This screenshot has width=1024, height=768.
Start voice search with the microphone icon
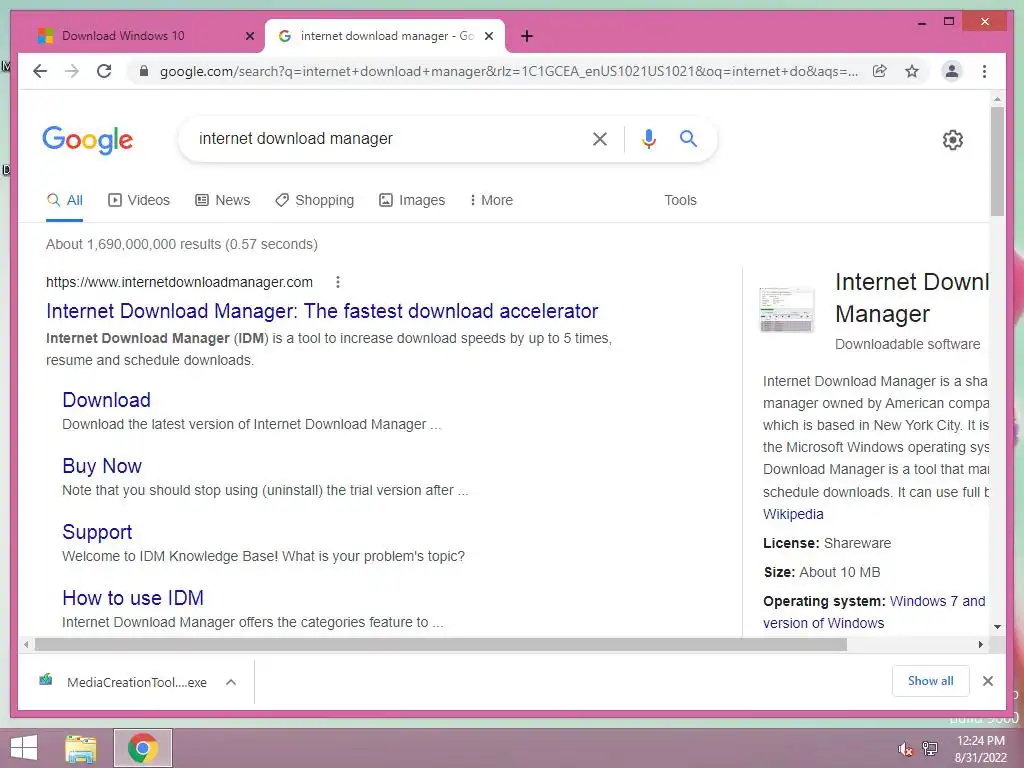point(648,138)
